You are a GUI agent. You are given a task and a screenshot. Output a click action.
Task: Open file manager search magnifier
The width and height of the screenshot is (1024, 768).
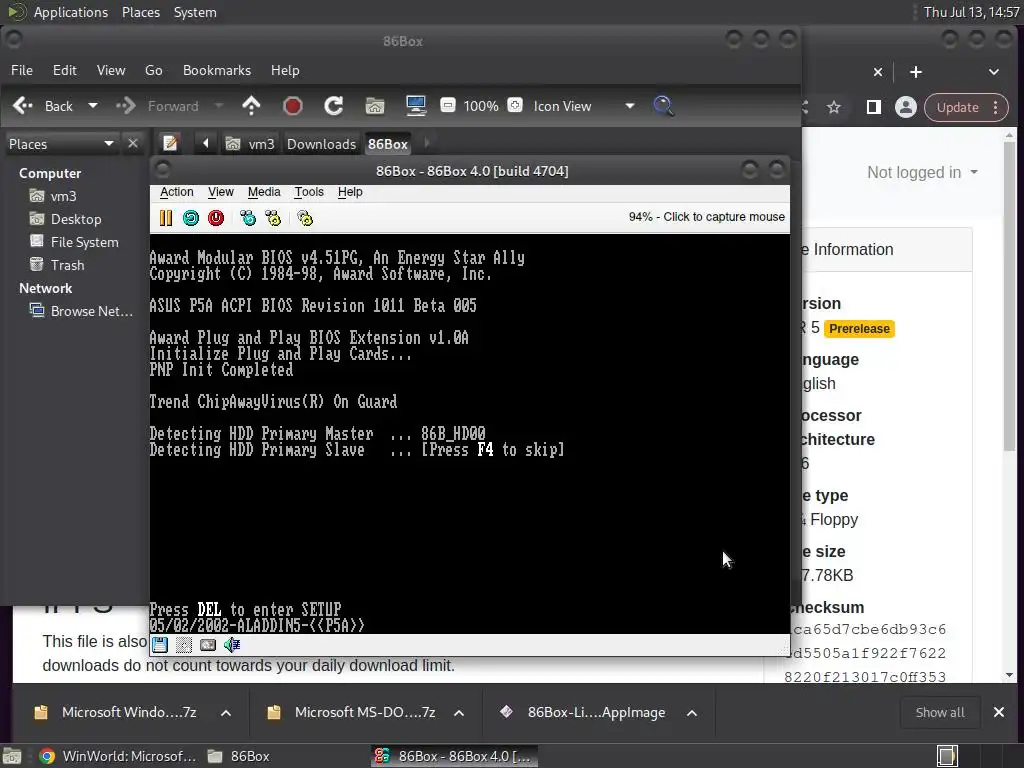(663, 106)
